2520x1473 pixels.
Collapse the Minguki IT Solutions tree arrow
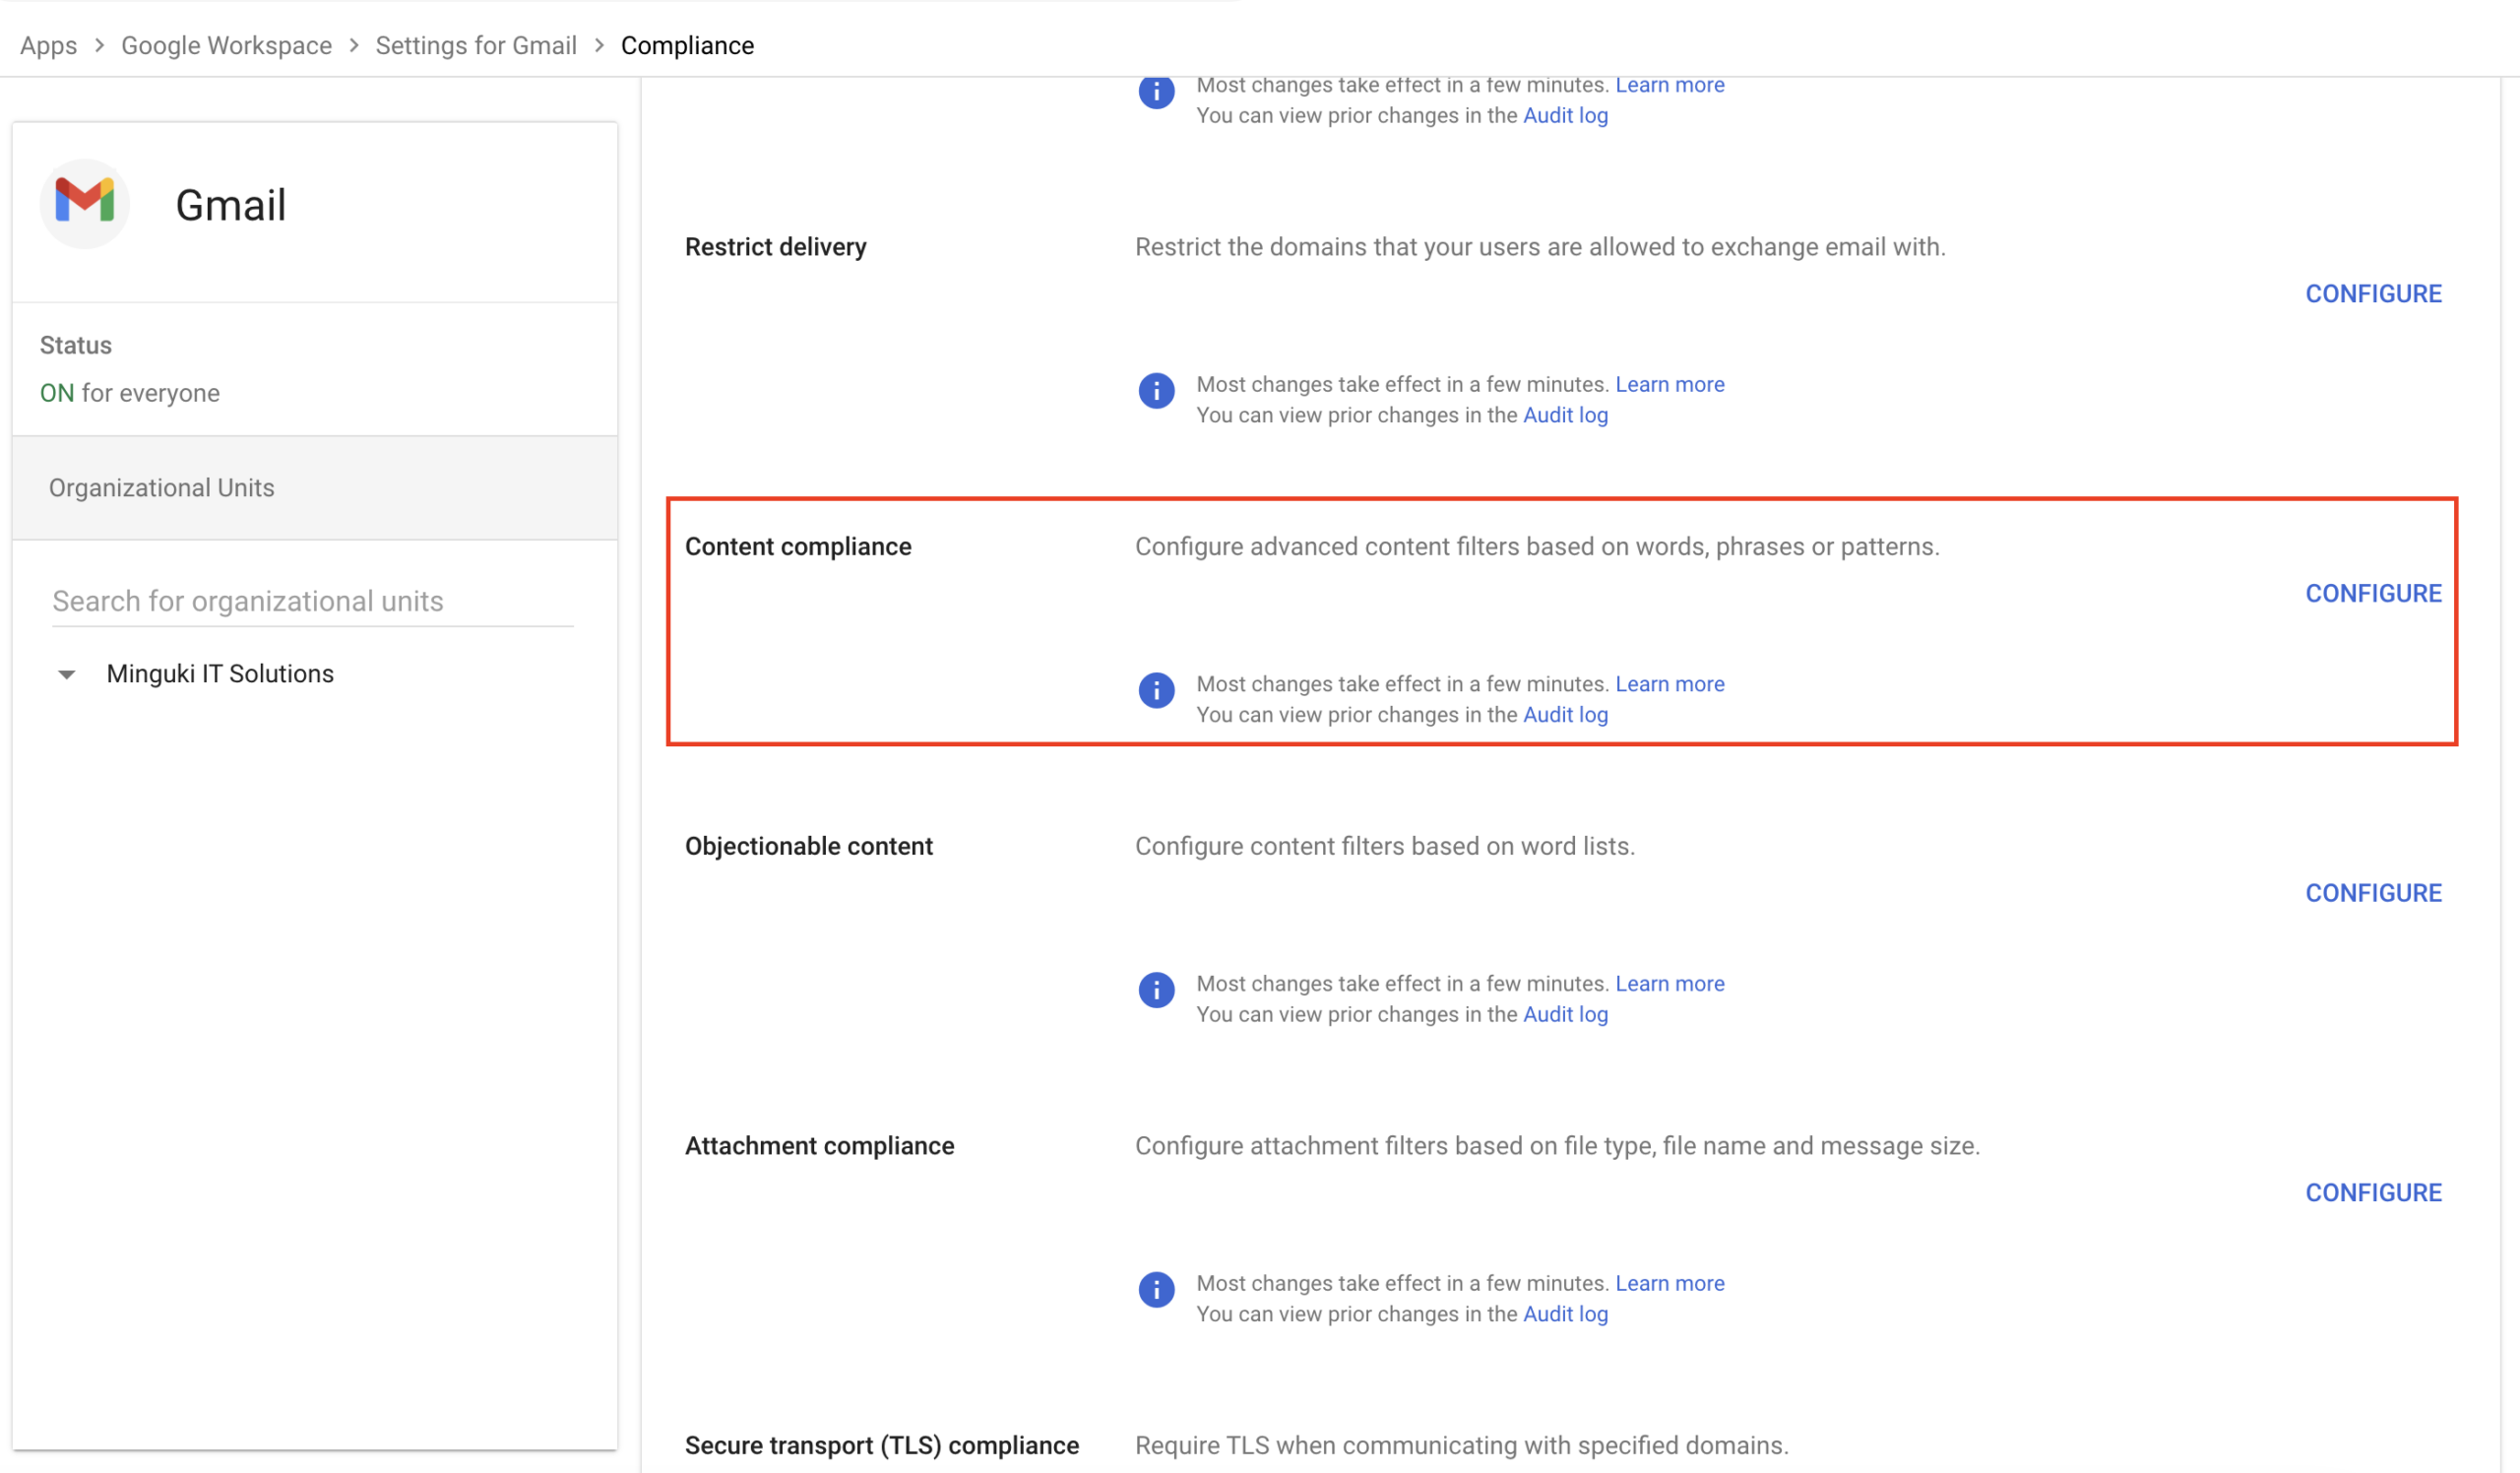(67, 674)
